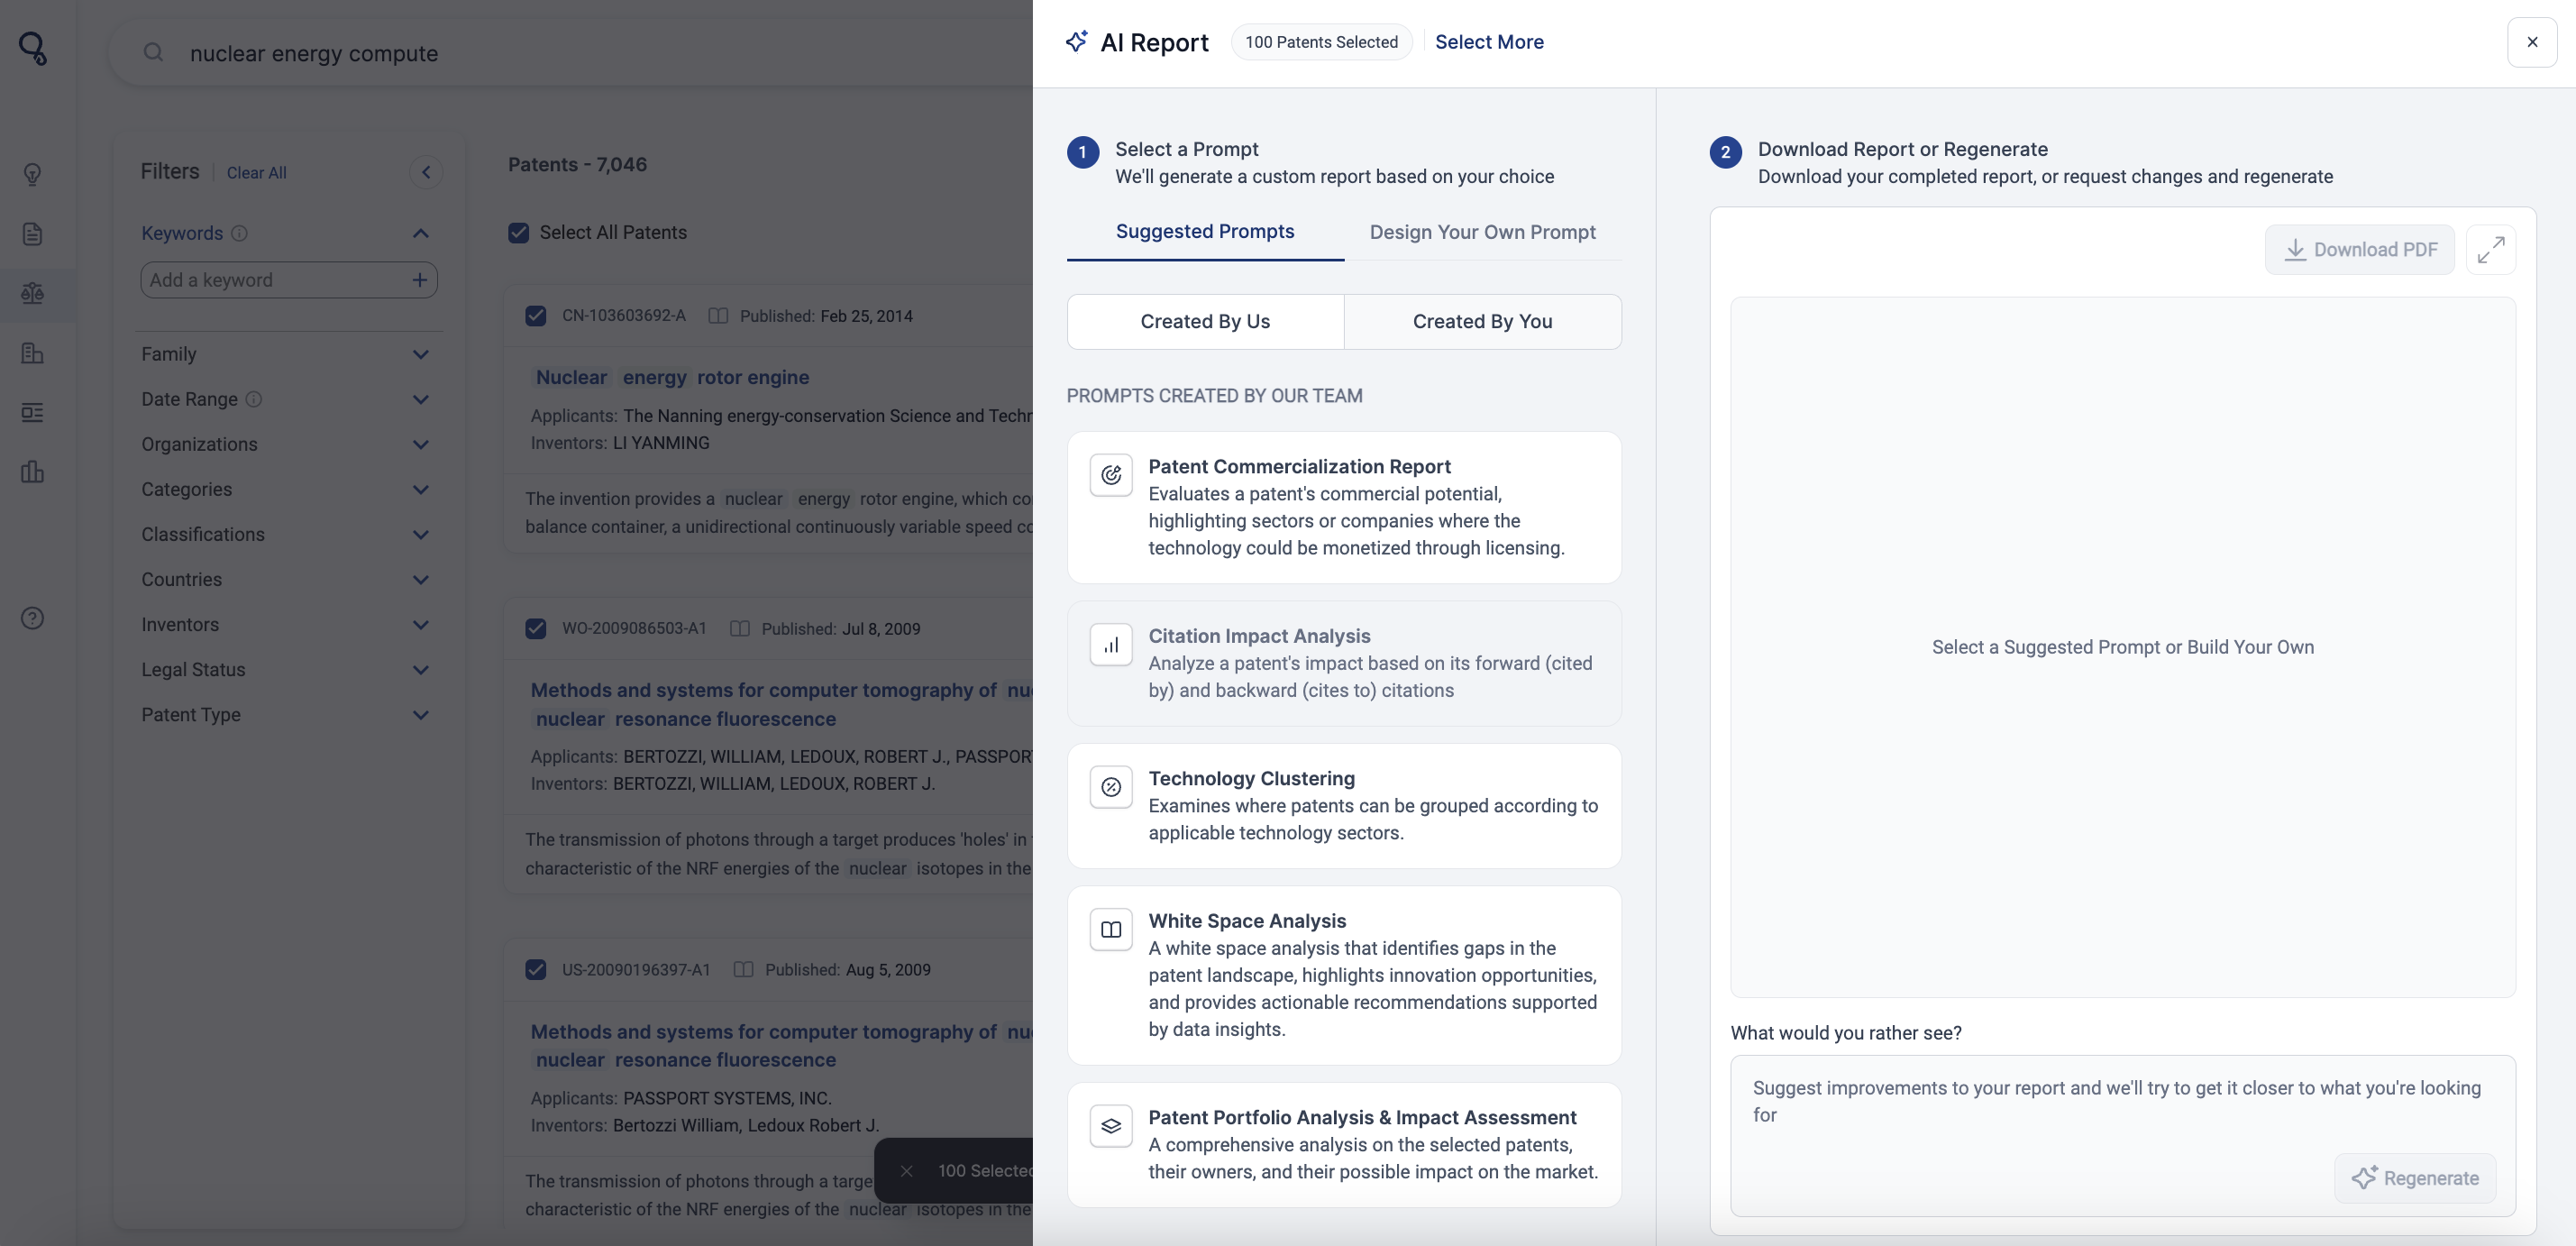Open WO-2009086503-A1 computer tomography patent title
This screenshot has height=1246, width=2576.
pos(782,704)
